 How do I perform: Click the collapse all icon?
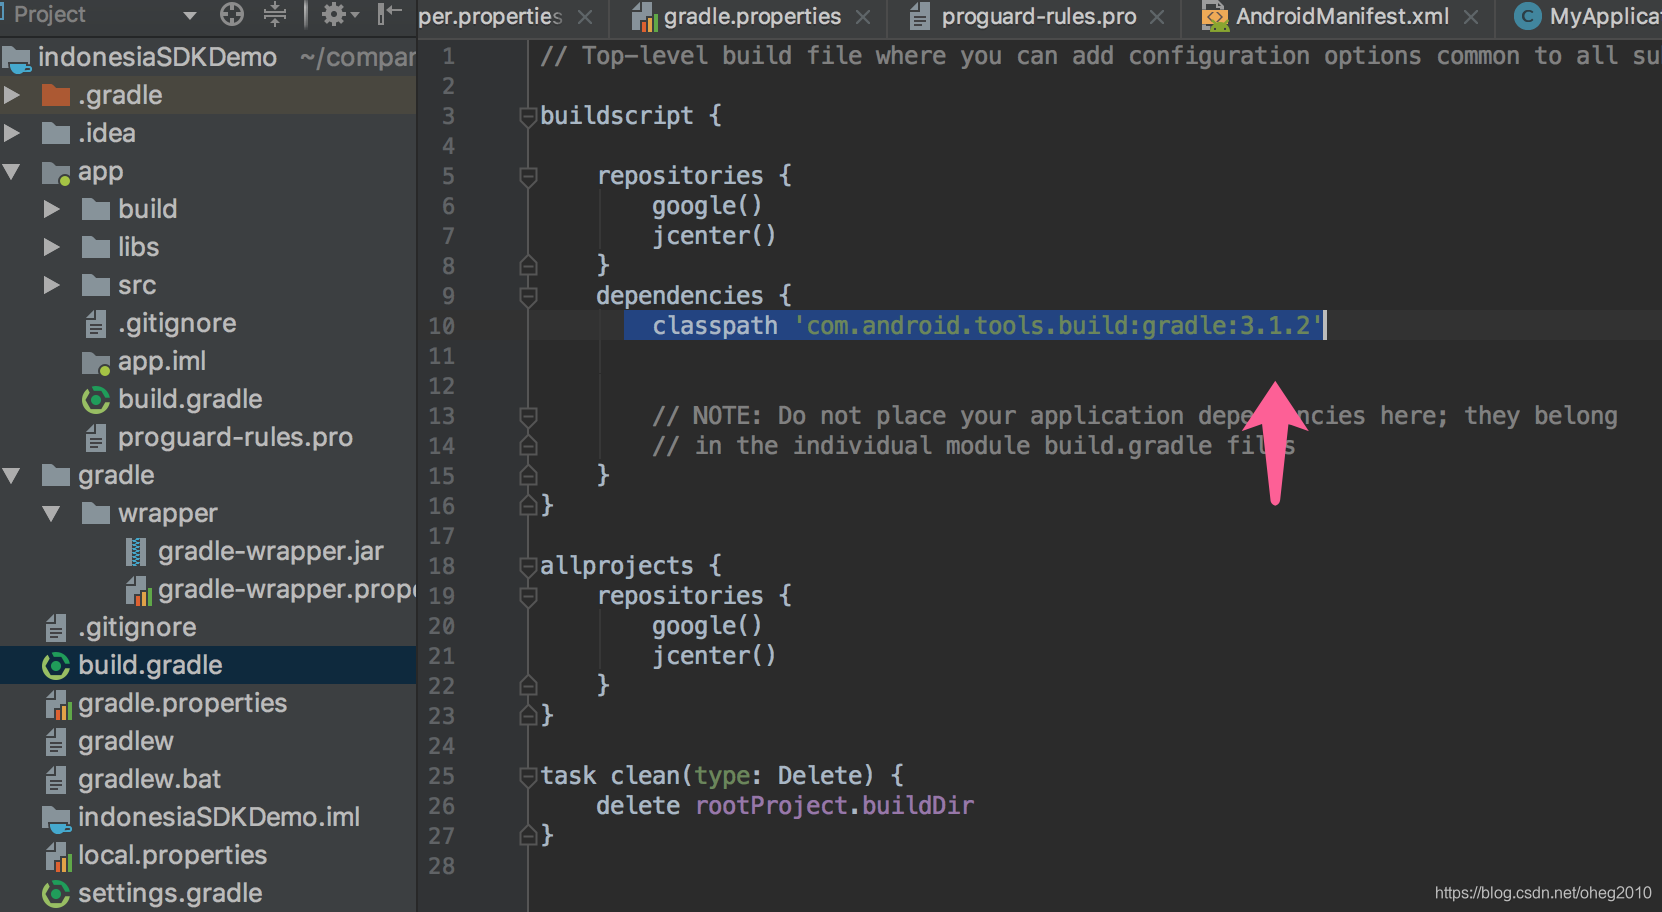pyautogui.click(x=274, y=14)
